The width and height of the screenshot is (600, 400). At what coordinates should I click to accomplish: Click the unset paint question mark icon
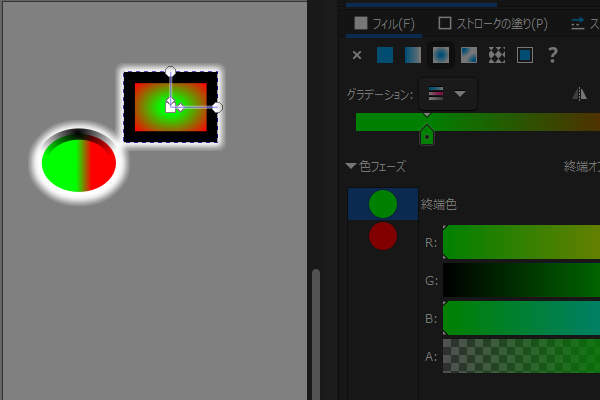(553, 55)
